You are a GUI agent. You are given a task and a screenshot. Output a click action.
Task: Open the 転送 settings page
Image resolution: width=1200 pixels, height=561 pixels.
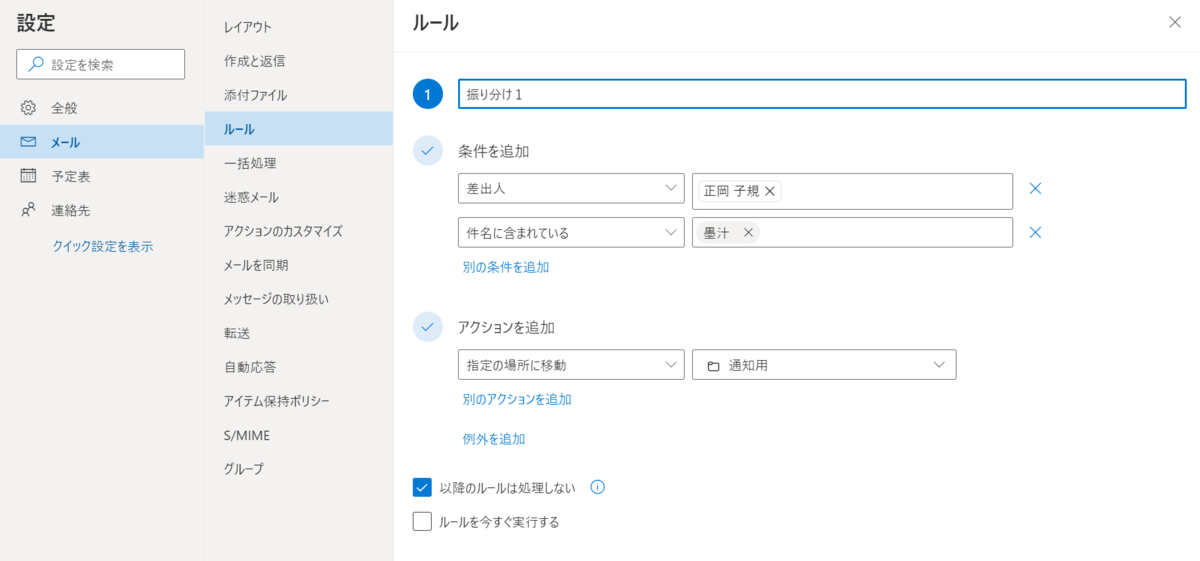click(237, 333)
